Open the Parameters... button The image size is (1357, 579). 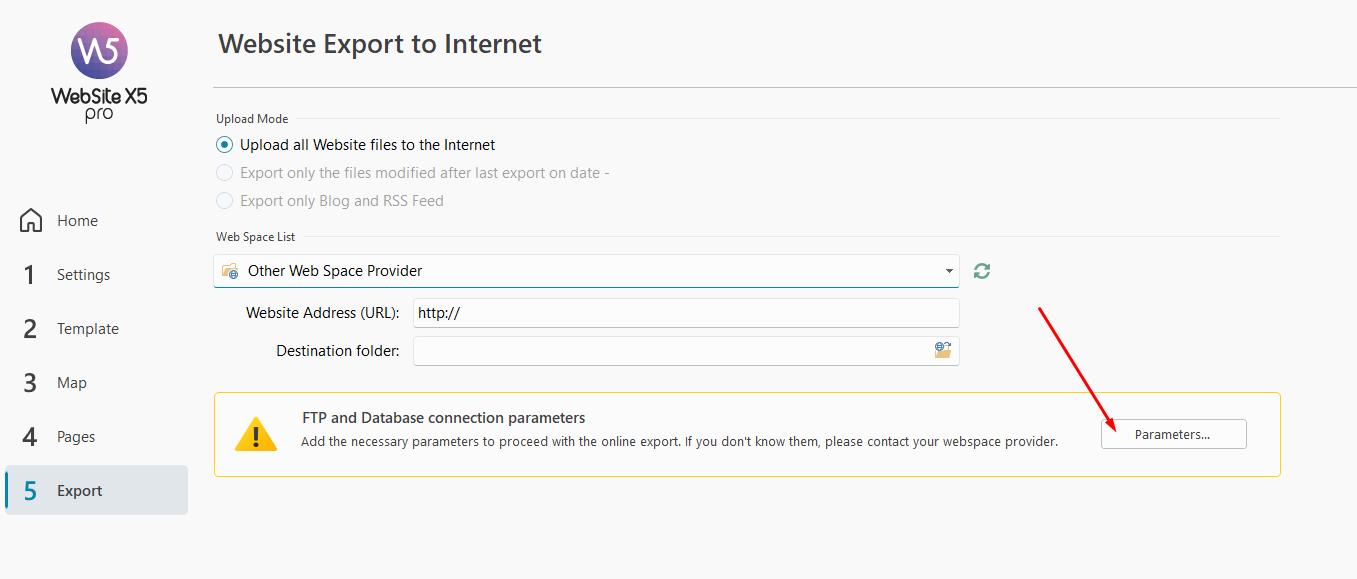point(1173,435)
